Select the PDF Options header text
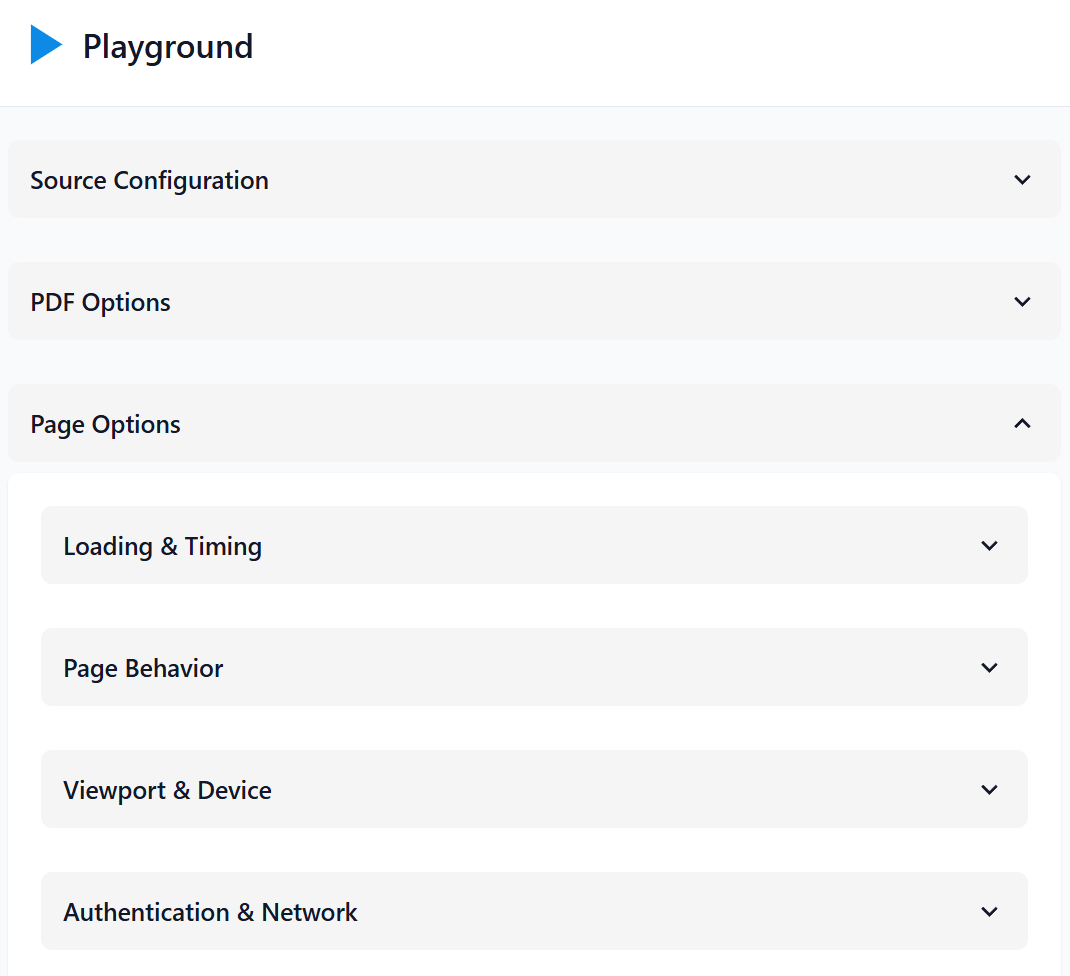The image size is (1070, 976). coord(100,301)
